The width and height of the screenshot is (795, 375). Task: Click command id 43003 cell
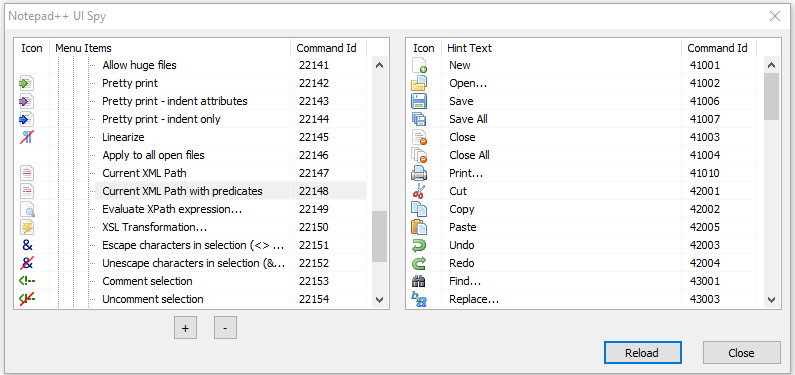tap(705, 299)
